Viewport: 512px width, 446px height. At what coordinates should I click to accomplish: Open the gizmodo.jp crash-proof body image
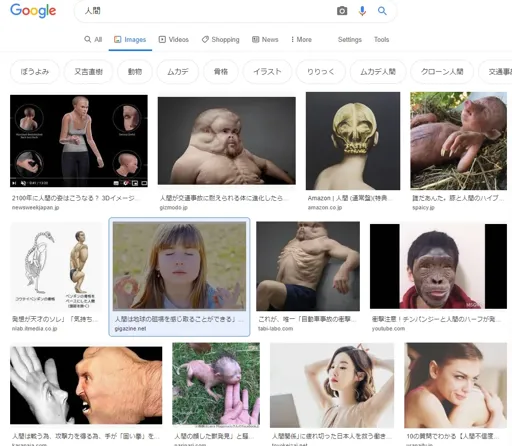tap(227, 141)
